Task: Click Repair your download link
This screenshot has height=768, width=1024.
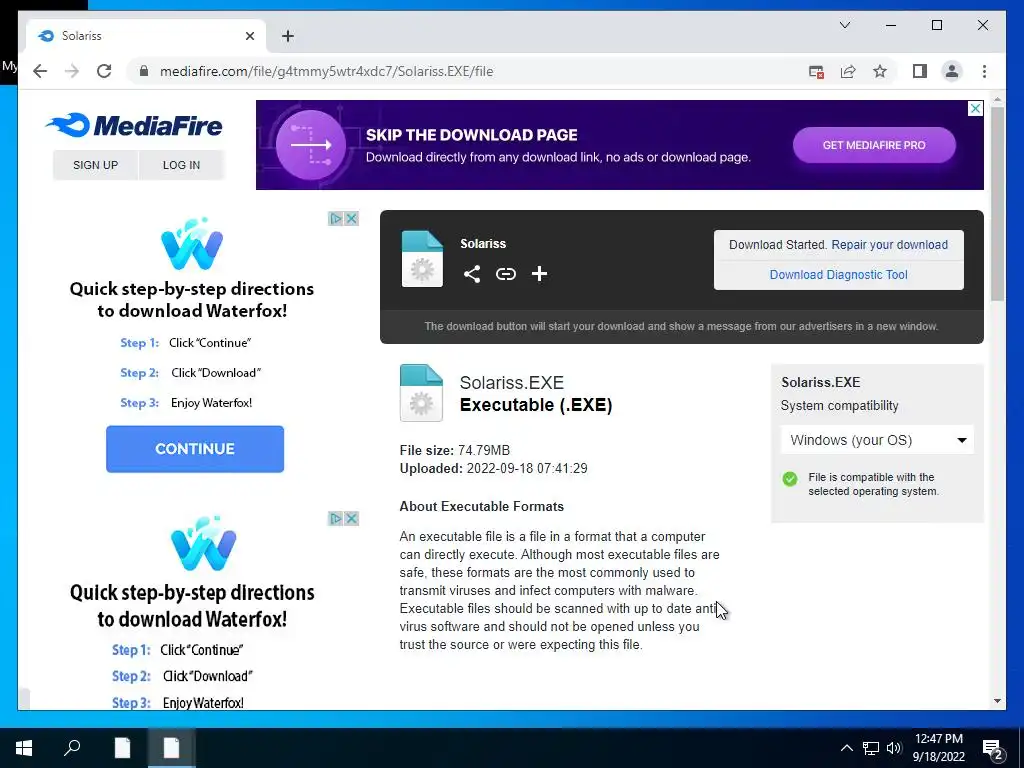Action: click(x=889, y=245)
